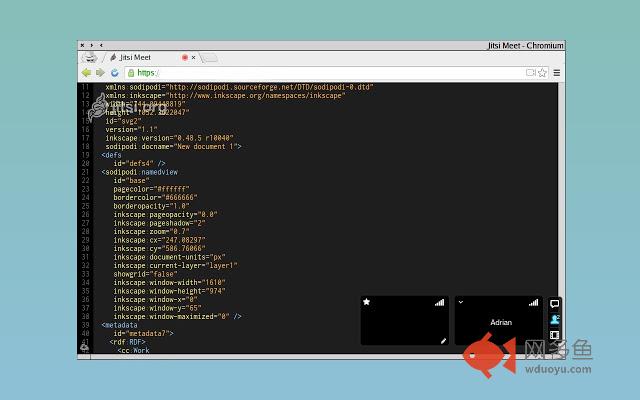Reload the Jitsi Meet page
Screen dimensions: 640x400
pyautogui.click(x=115, y=73)
